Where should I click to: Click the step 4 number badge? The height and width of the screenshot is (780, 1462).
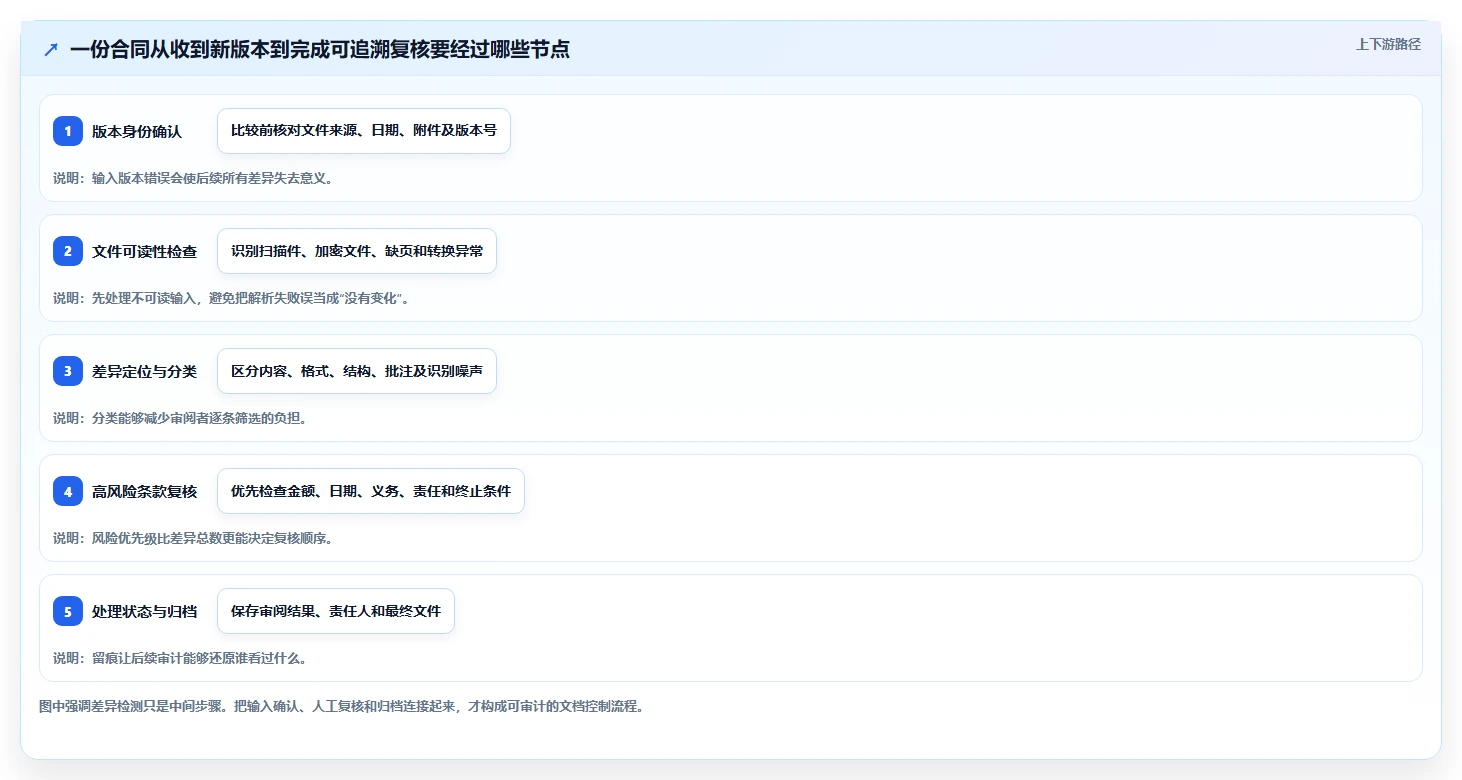(x=68, y=491)
